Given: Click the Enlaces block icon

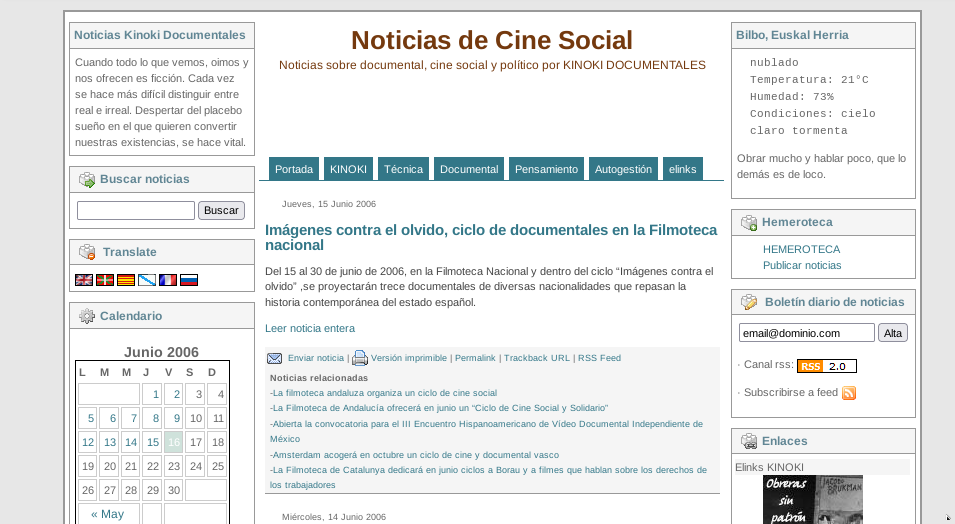Looking at the screenshot, I should click(749, 441).
